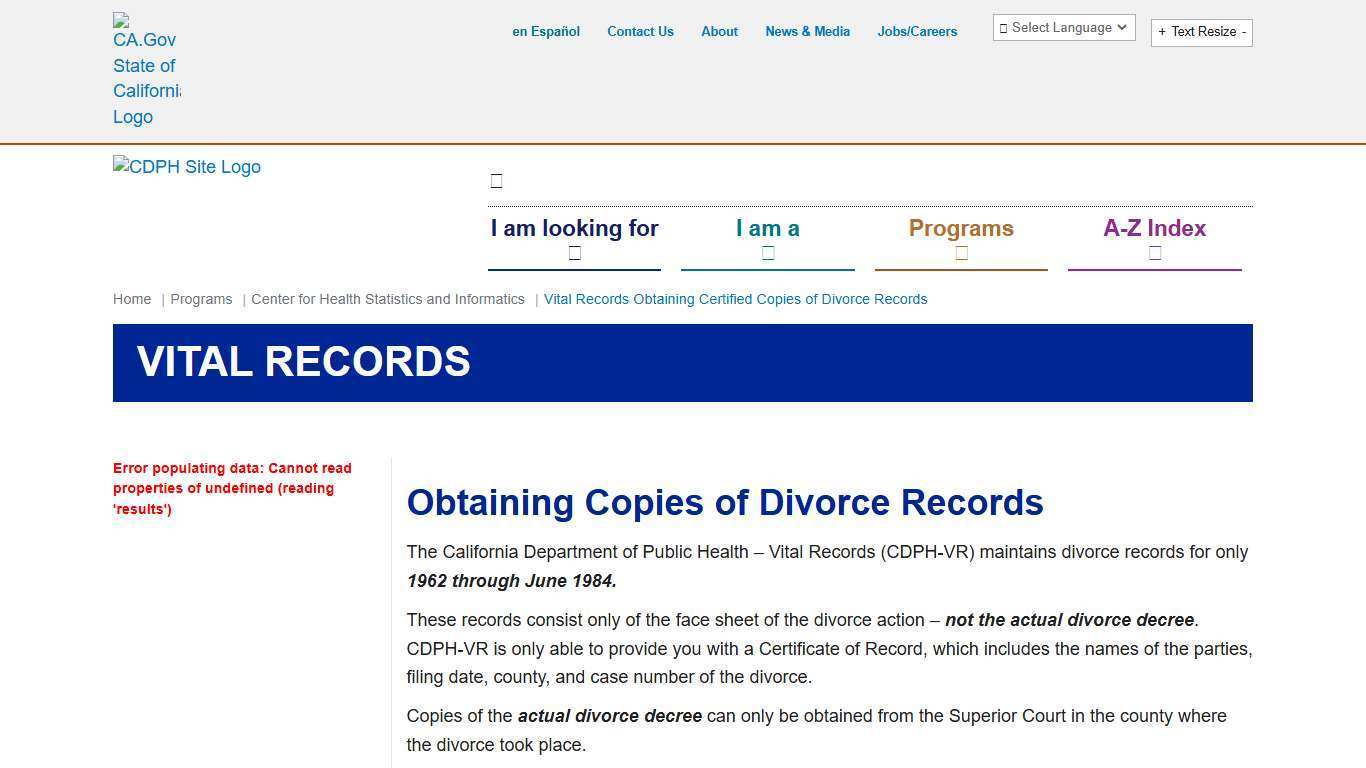
Task: Open the Programs breadcrumb link
Action: point(201,299)
